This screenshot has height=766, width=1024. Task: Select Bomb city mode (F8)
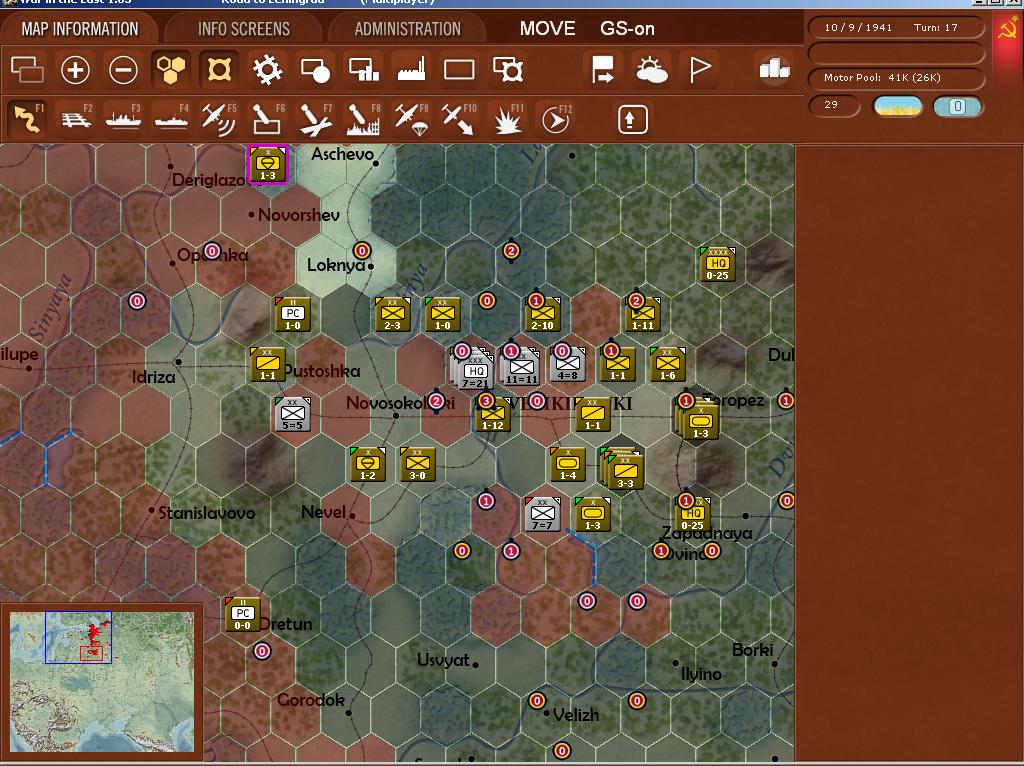click(364, 119)
